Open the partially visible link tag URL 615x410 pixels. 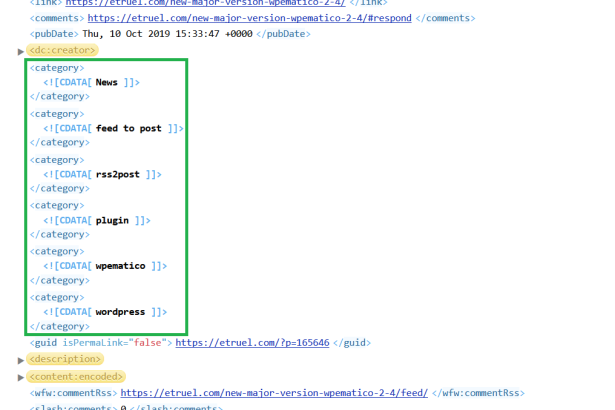205,3
